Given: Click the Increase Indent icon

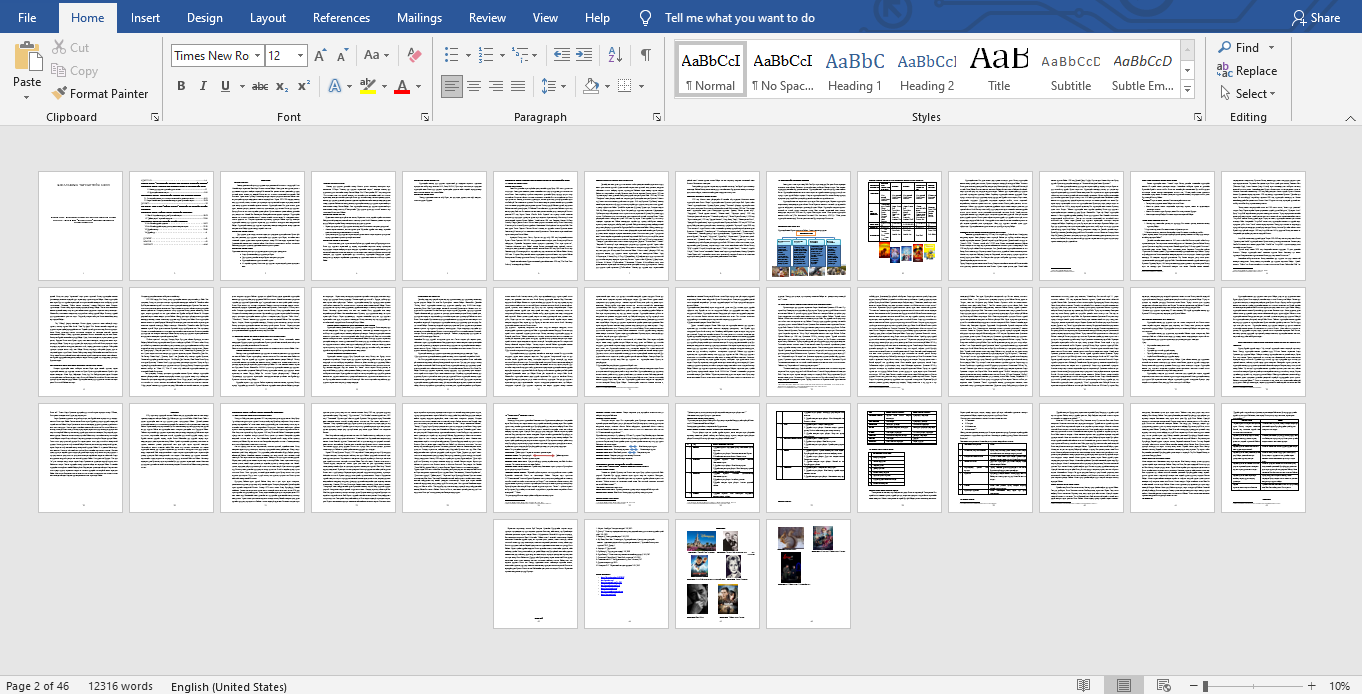Looking at the screenshot, I should (583, 55).
